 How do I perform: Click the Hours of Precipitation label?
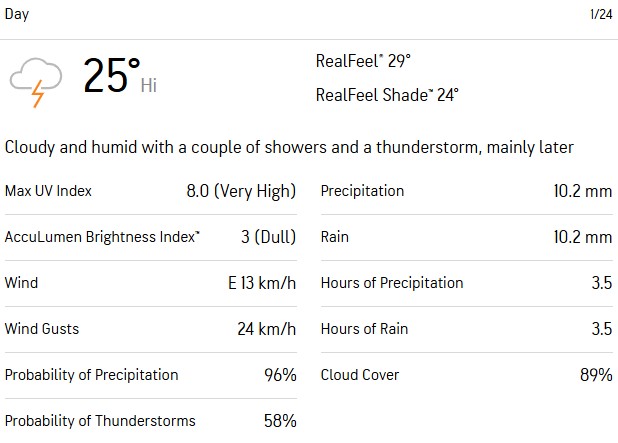tap(392, 283)
